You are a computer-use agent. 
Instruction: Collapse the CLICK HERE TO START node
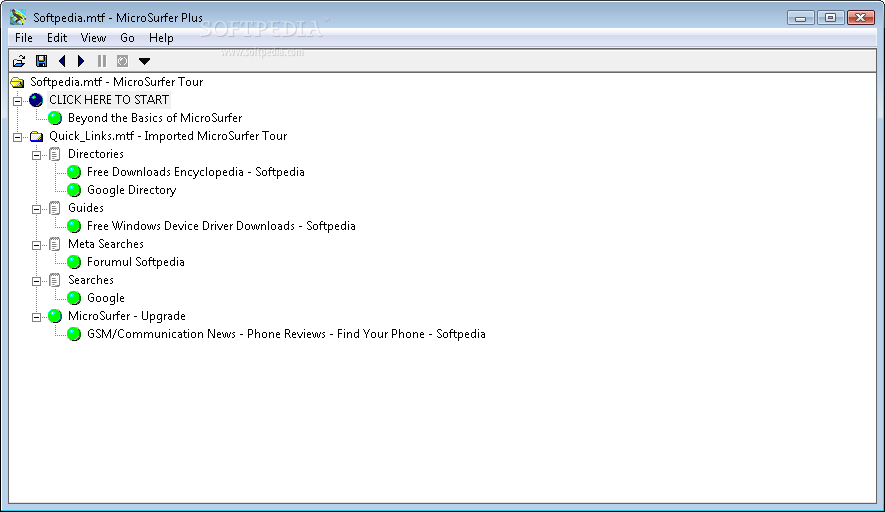coord(17,101)
